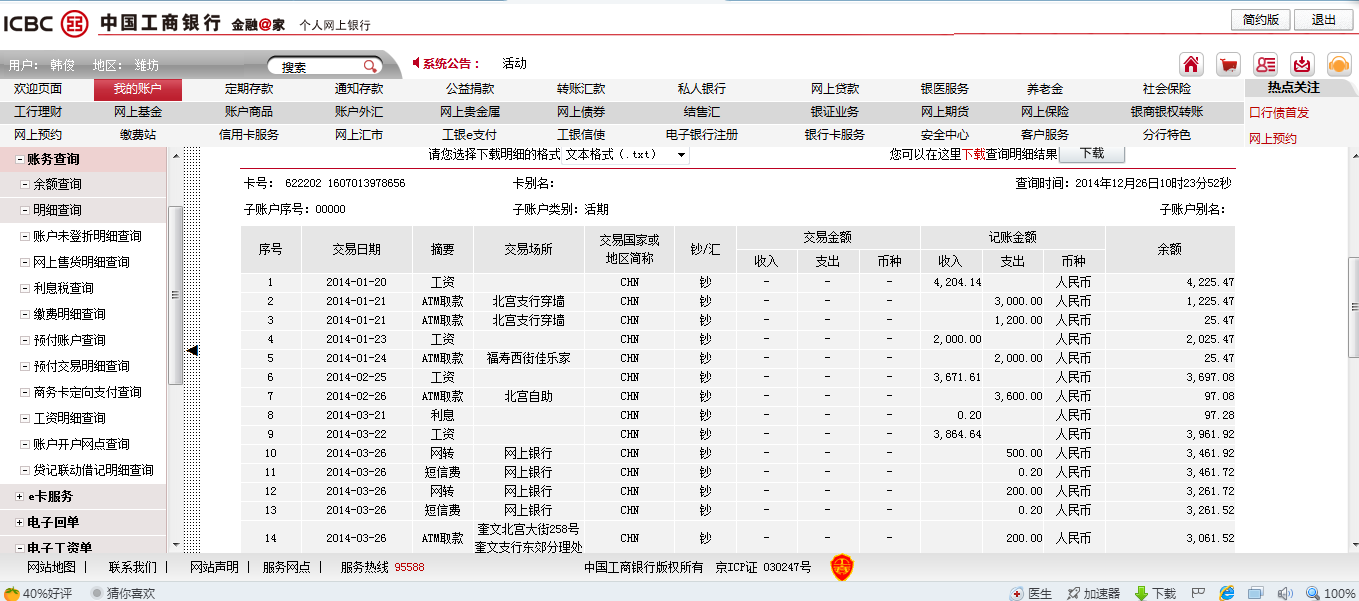Click the customer profile card icon
The width and height of the screenshot is (1359, 601).
pyautogui.click(x=1265, y=64)
